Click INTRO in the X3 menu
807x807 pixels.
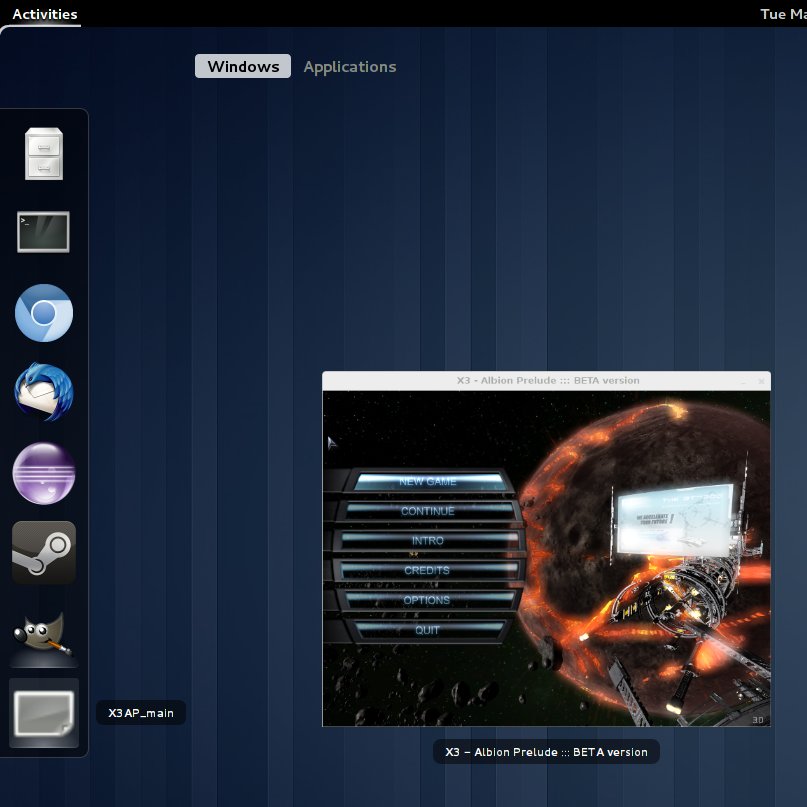tap(428, 540)
